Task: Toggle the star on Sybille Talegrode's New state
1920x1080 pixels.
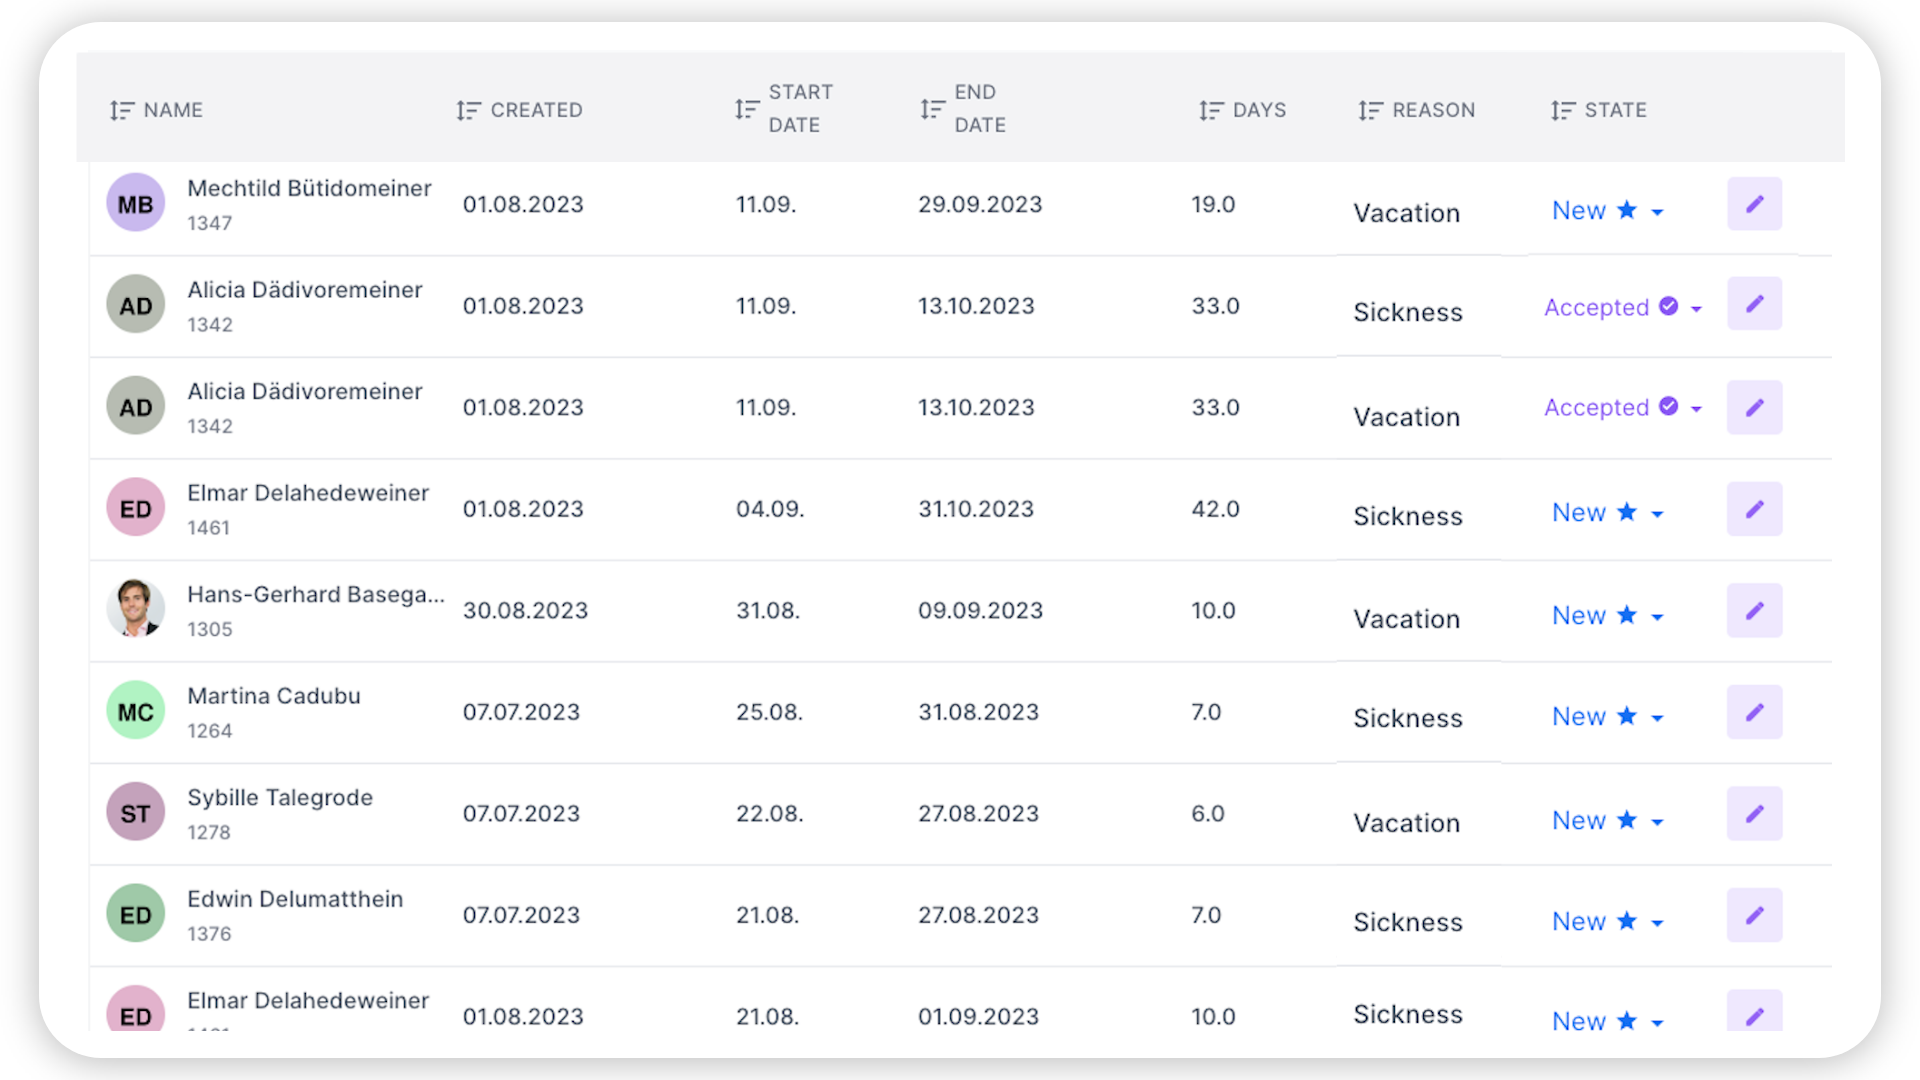Action: 1628,819
